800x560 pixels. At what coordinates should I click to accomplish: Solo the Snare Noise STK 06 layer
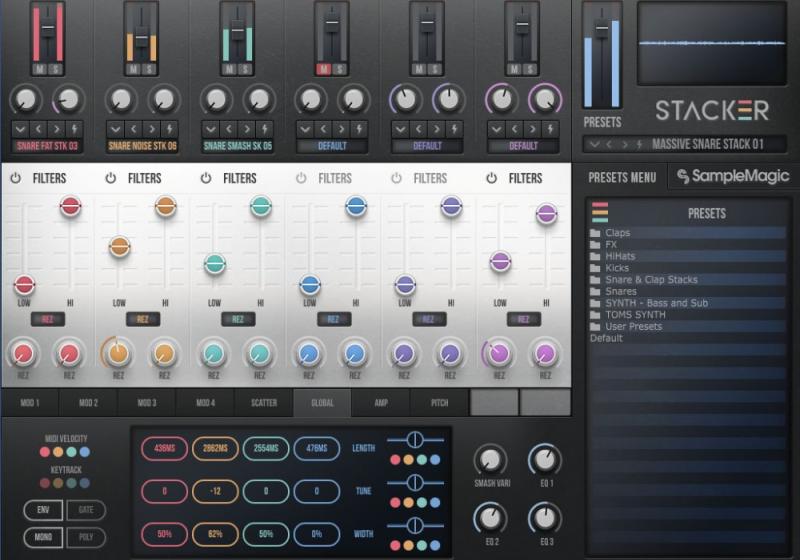(x=152, y=69)
